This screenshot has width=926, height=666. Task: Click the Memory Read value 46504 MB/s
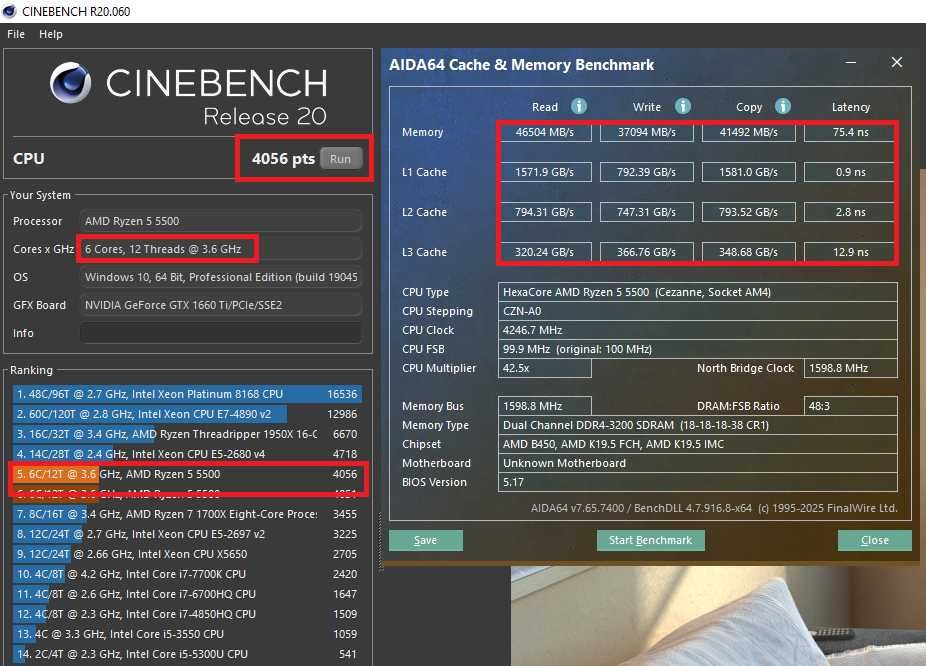[x=545, y=132]
